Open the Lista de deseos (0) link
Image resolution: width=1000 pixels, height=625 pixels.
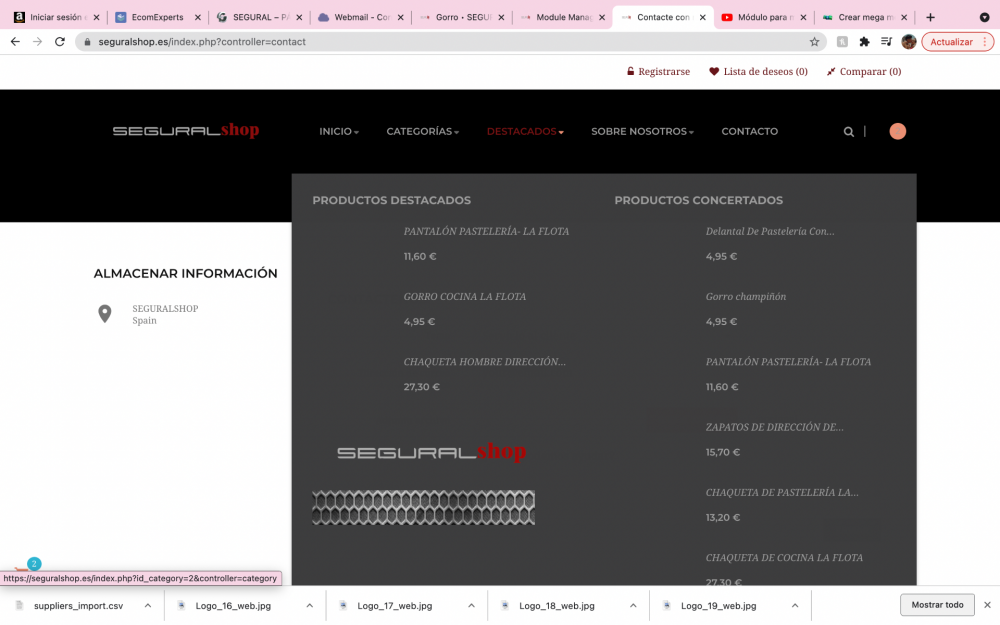click(x=765, y=71)
